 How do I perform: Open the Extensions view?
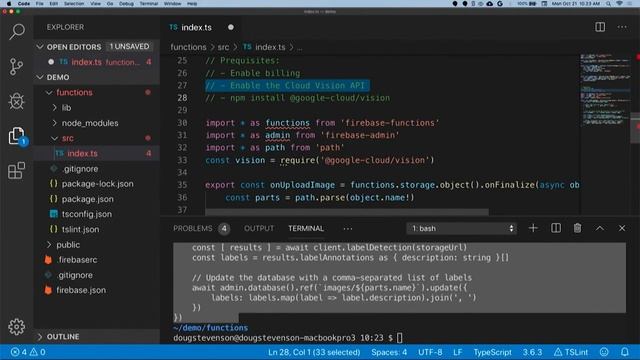coord(17,171)
